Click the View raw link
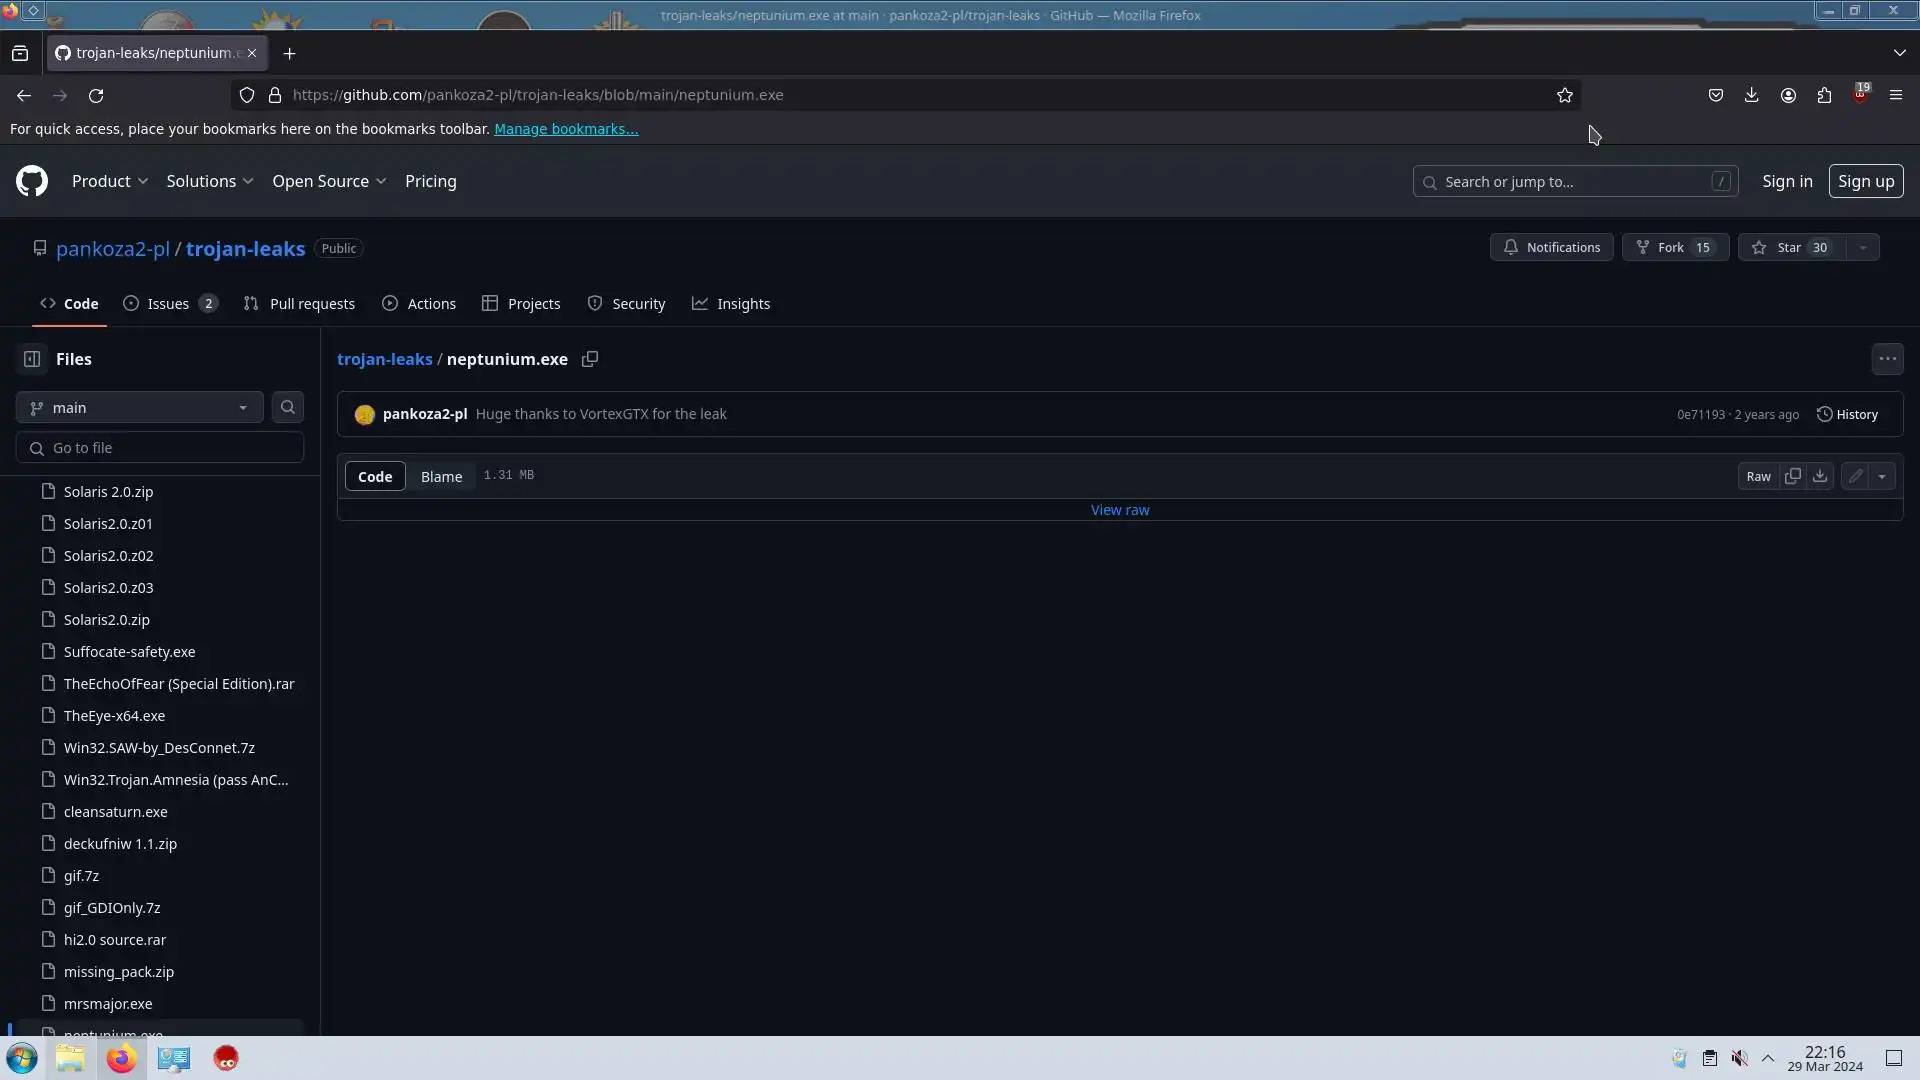 tap(1120, 510)
